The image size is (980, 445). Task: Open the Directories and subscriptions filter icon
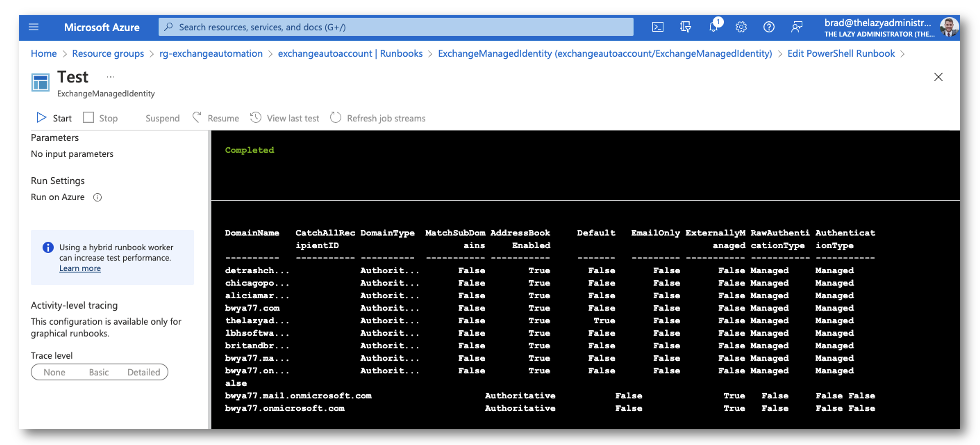pos(686,27)
